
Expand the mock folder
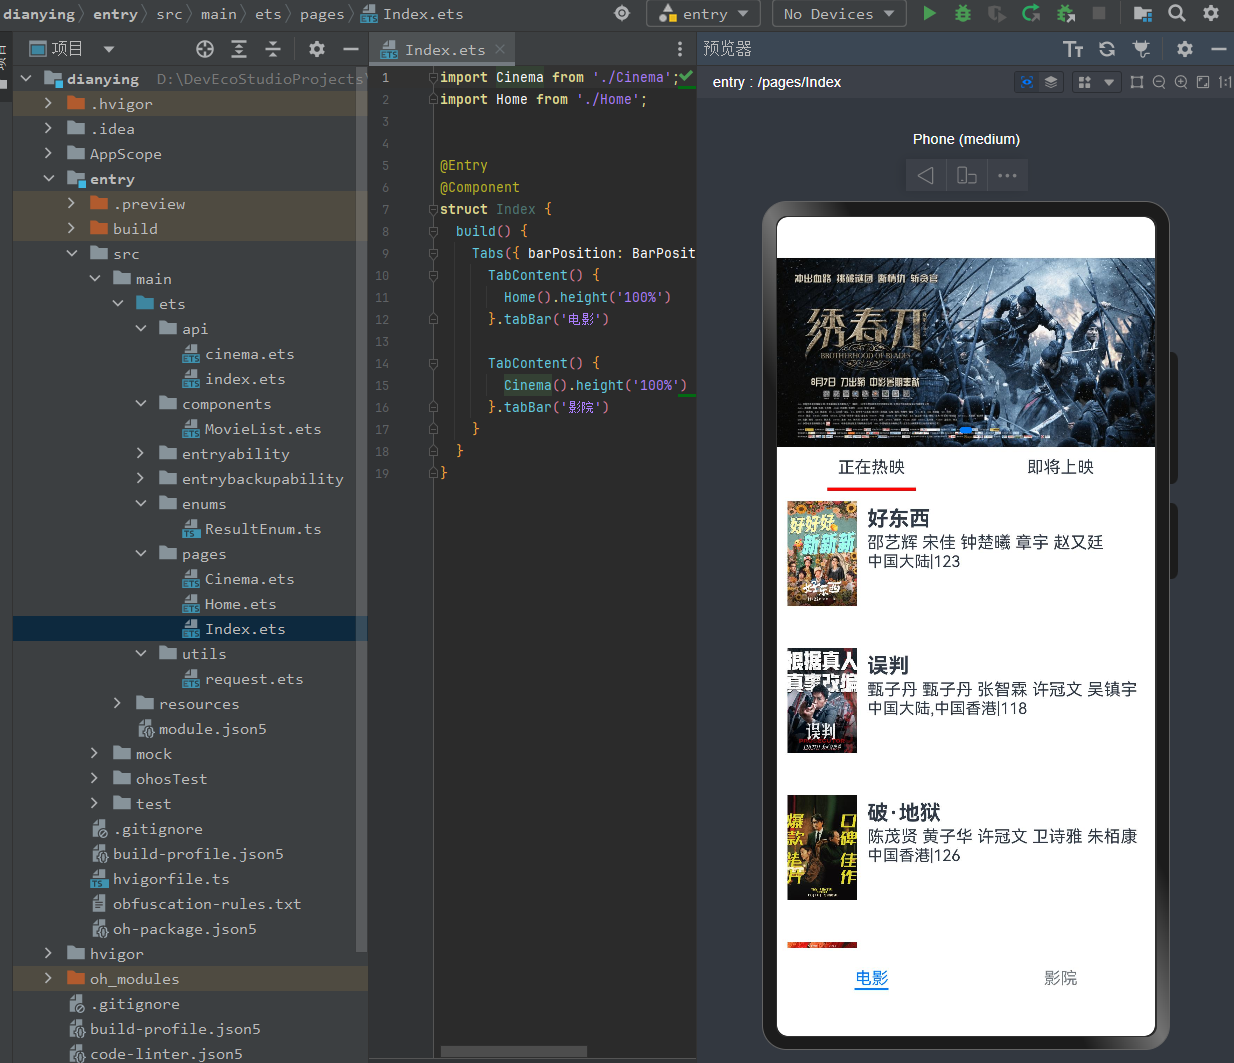(95, 754)
